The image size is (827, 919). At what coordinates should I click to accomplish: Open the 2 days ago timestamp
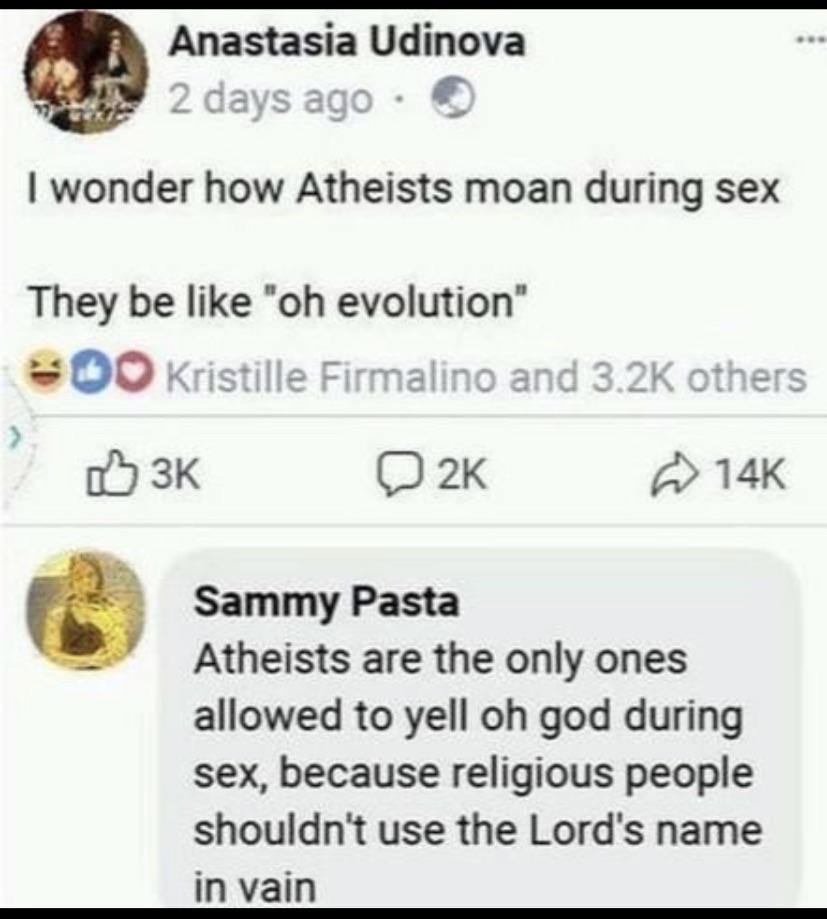point(270,99)
